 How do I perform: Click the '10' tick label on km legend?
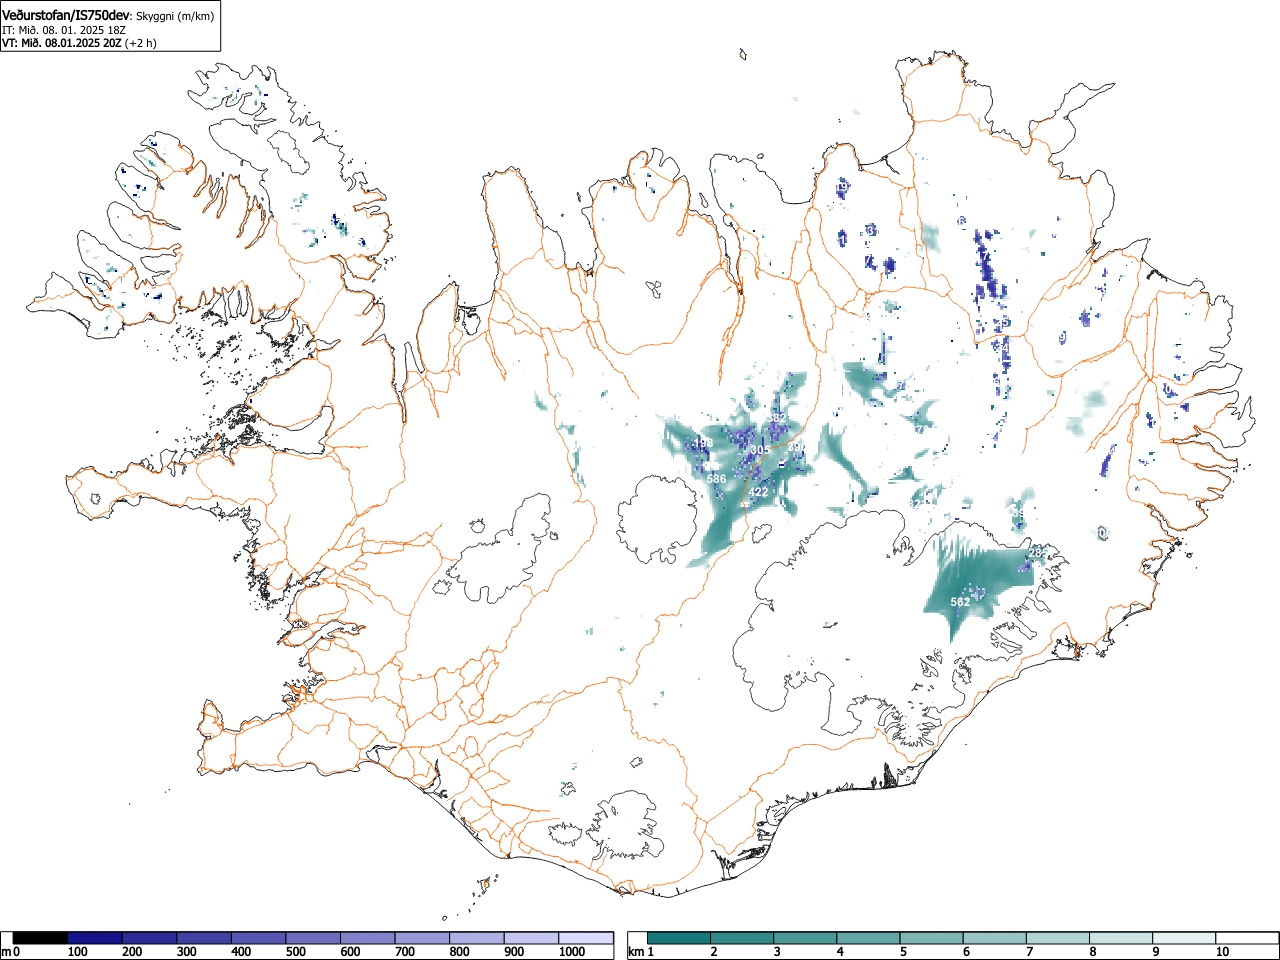[1221, 952]
